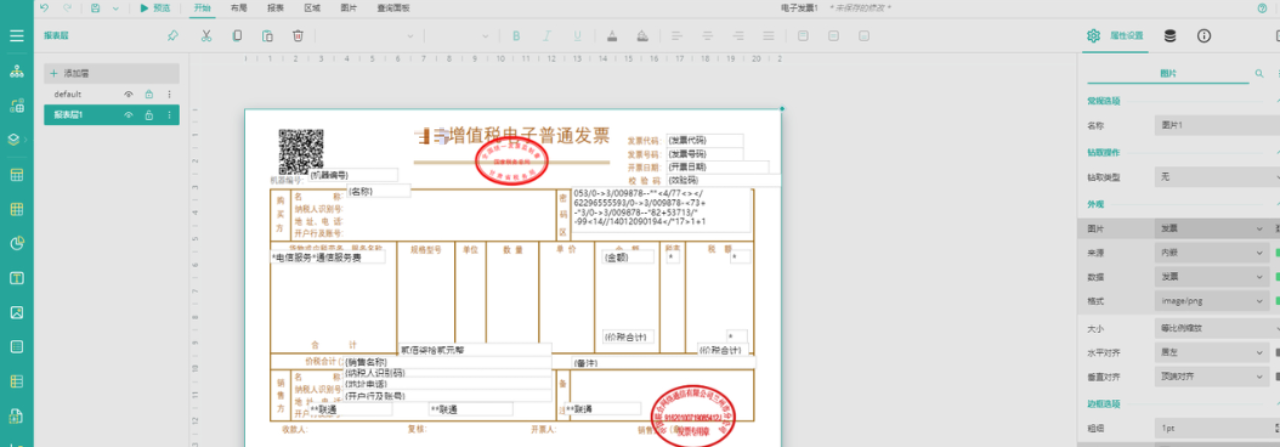Click the 名称 input field showing 图片1
This screenshot has height=447, width=1280.
tap(1217, 127)
